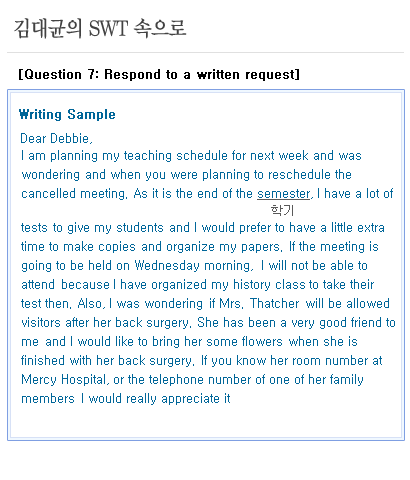This screenshot has height=480, width=410.
Task: Click the underlined word "semester"
Action: click(284, 194)
